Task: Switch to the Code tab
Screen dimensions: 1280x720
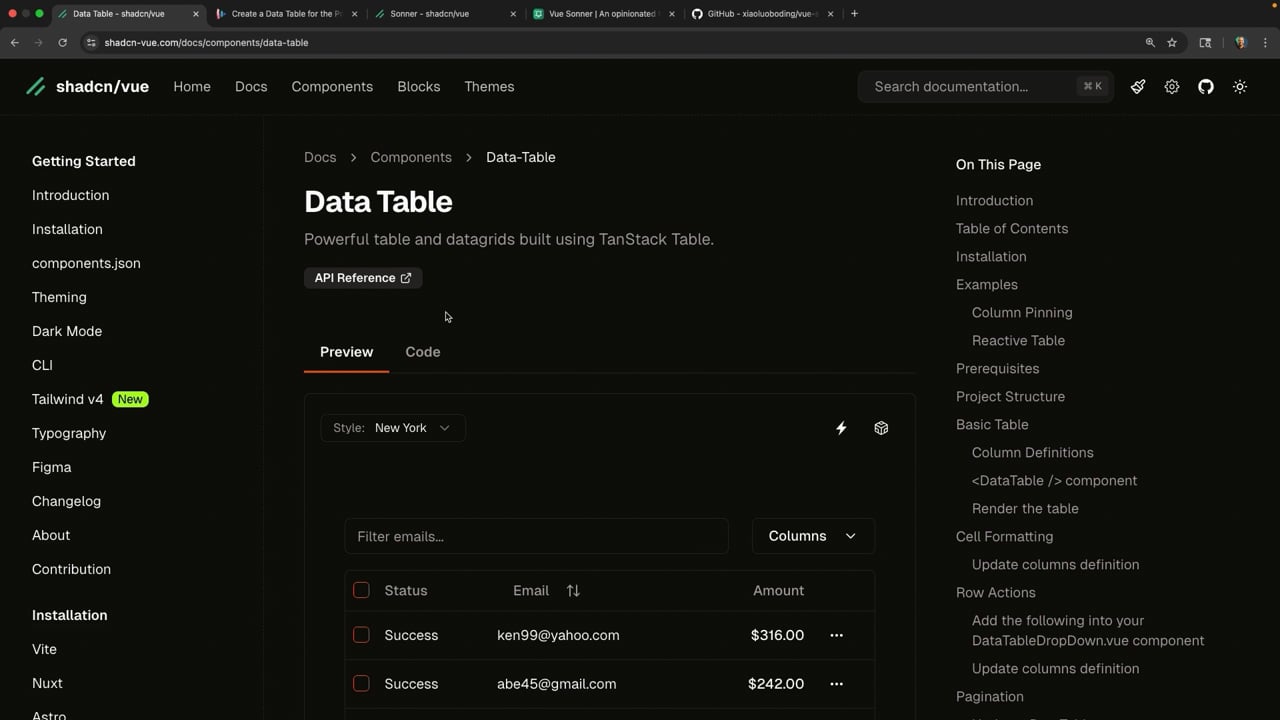Action: tap(422, 352)
